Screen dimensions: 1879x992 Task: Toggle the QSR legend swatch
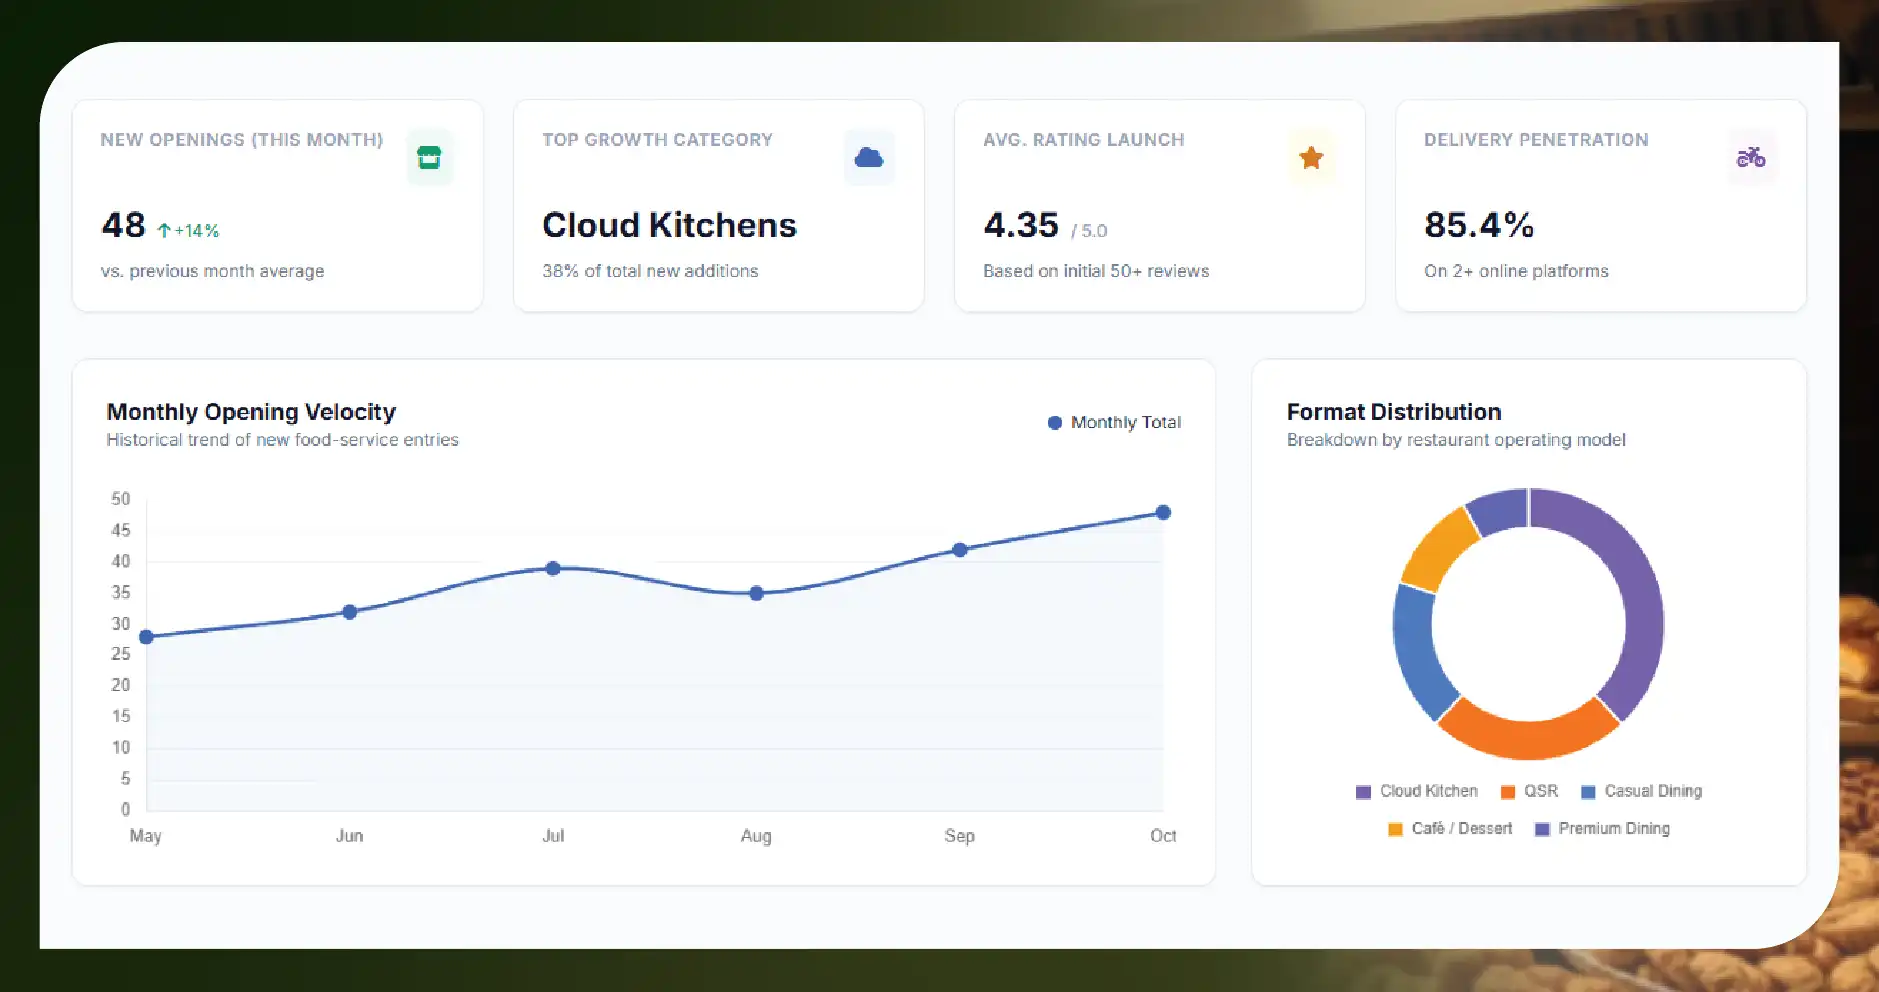tap(1508, 792)
